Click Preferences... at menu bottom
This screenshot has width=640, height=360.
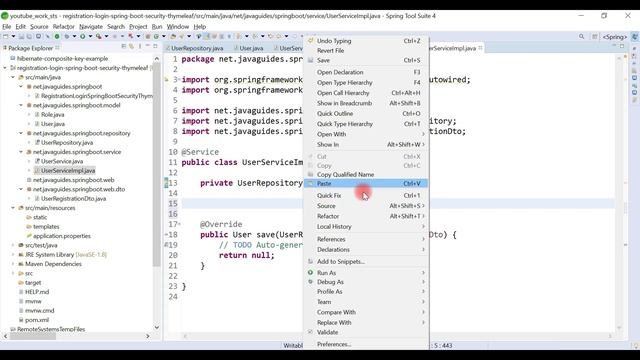pyautogui.click(x=366, y=344)
